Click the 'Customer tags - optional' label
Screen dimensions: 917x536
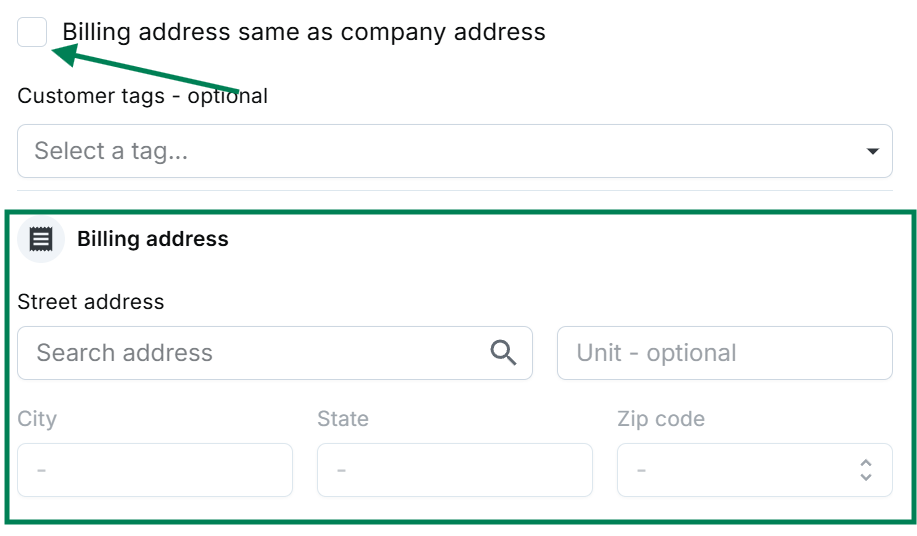click(143, 96)
